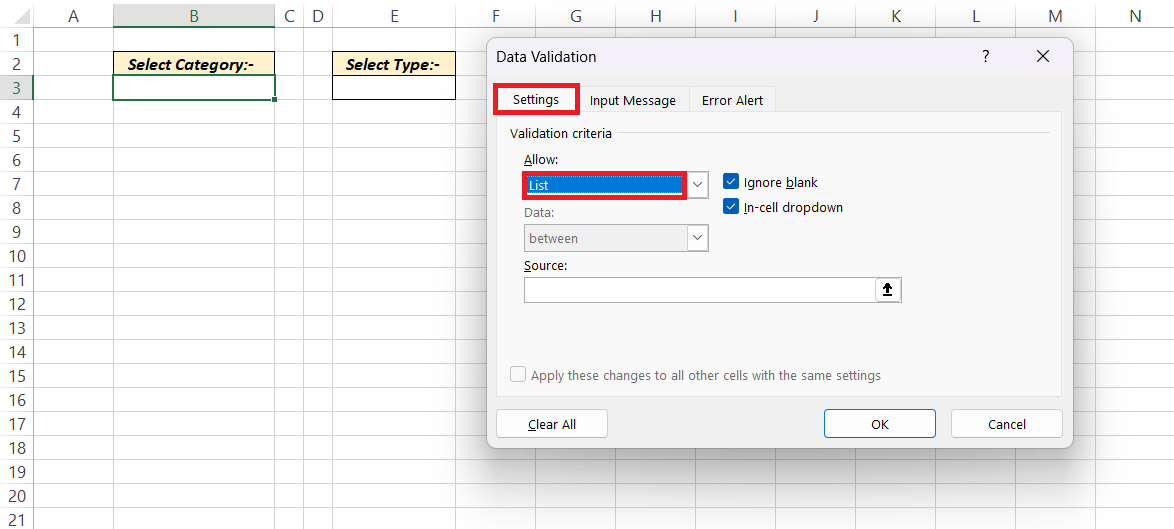Uncheck the Ignore blank checkbox
The image size is (1174, 529).
[731, 182]
